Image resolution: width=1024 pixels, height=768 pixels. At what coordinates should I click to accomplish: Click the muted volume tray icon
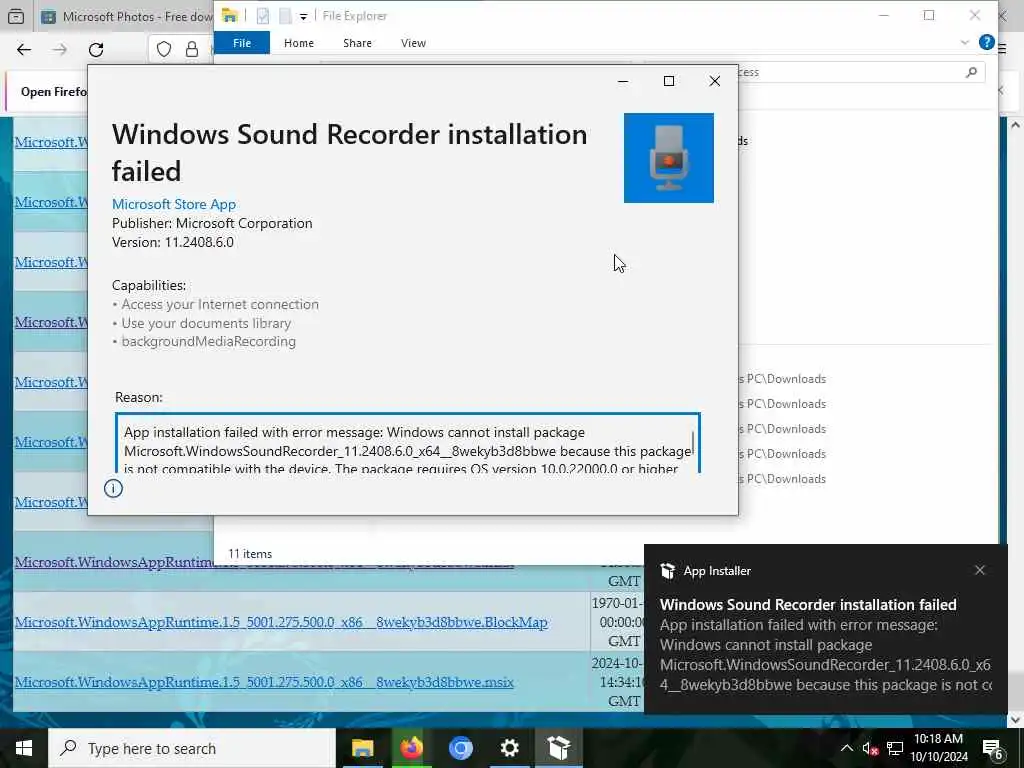(870, 748)
